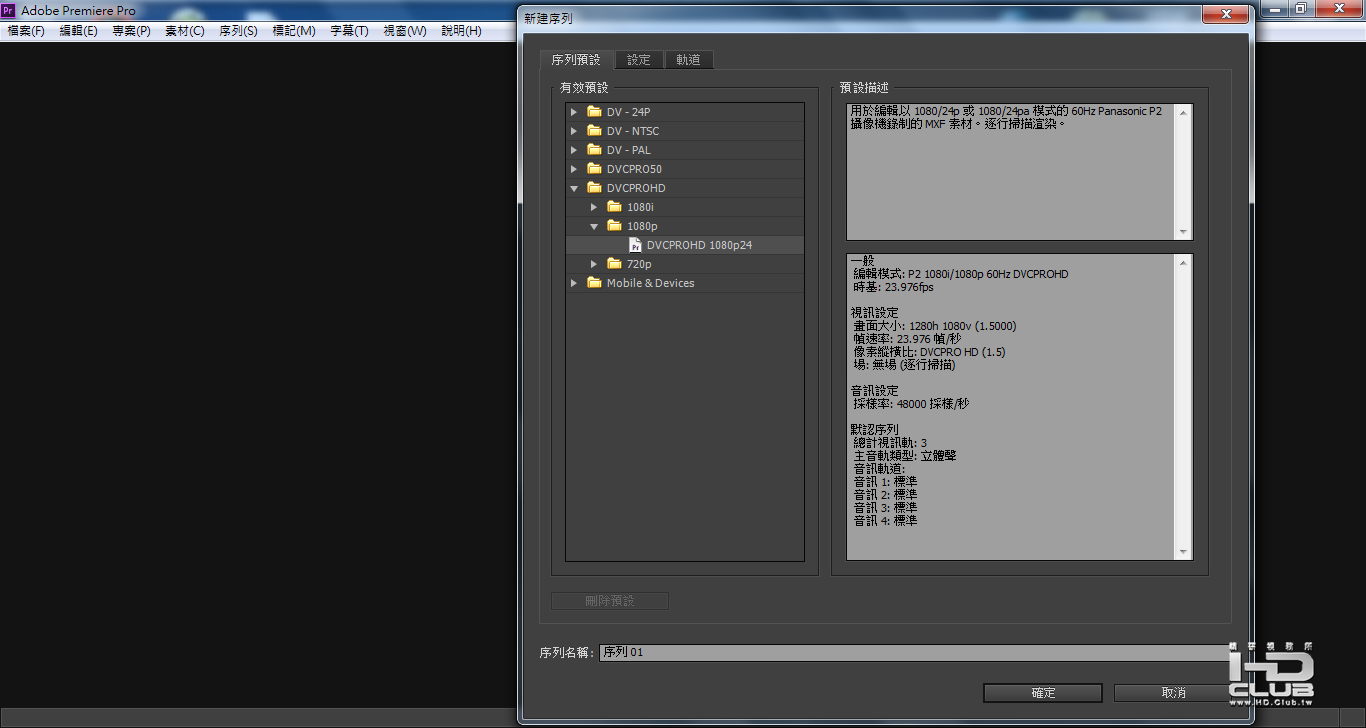Confirm with the 確定 button
1366x728 pixels.
(1043, 693)
